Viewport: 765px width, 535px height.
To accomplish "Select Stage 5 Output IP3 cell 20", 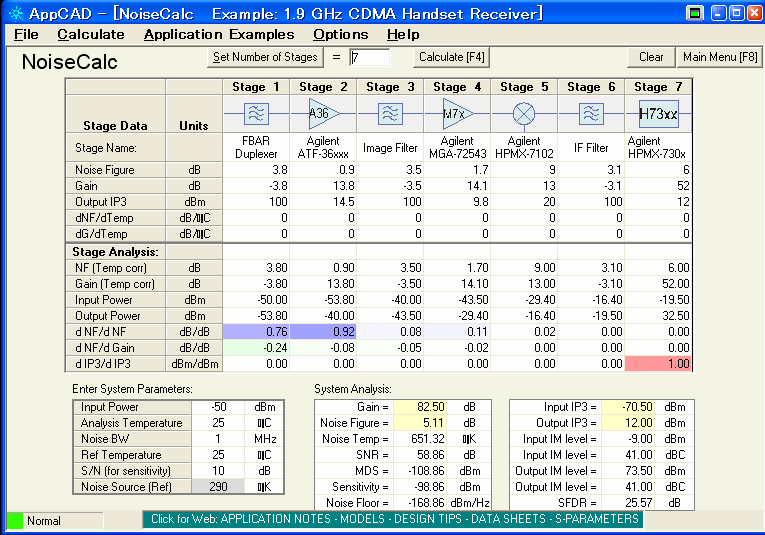I will pos(524,202).
